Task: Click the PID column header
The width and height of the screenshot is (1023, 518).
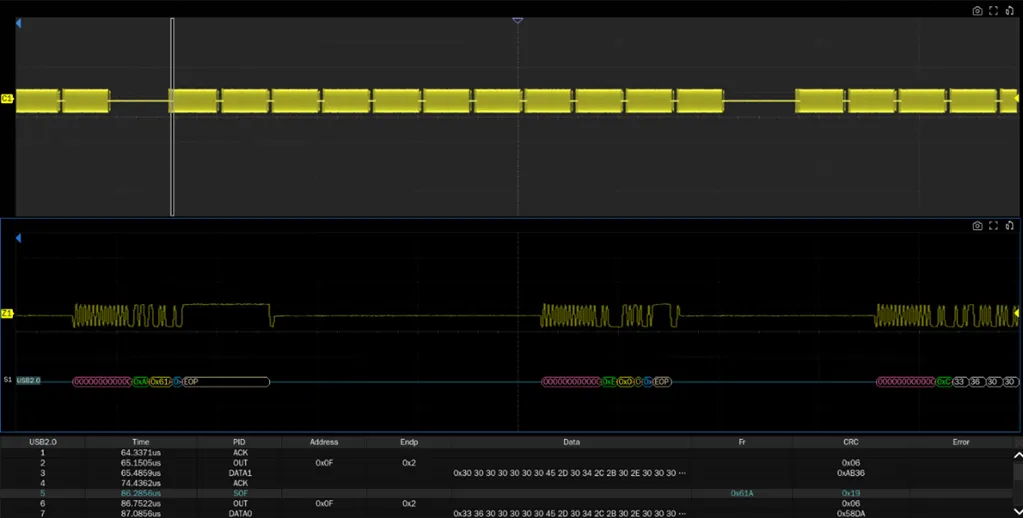Action: [x=239, y=442]
